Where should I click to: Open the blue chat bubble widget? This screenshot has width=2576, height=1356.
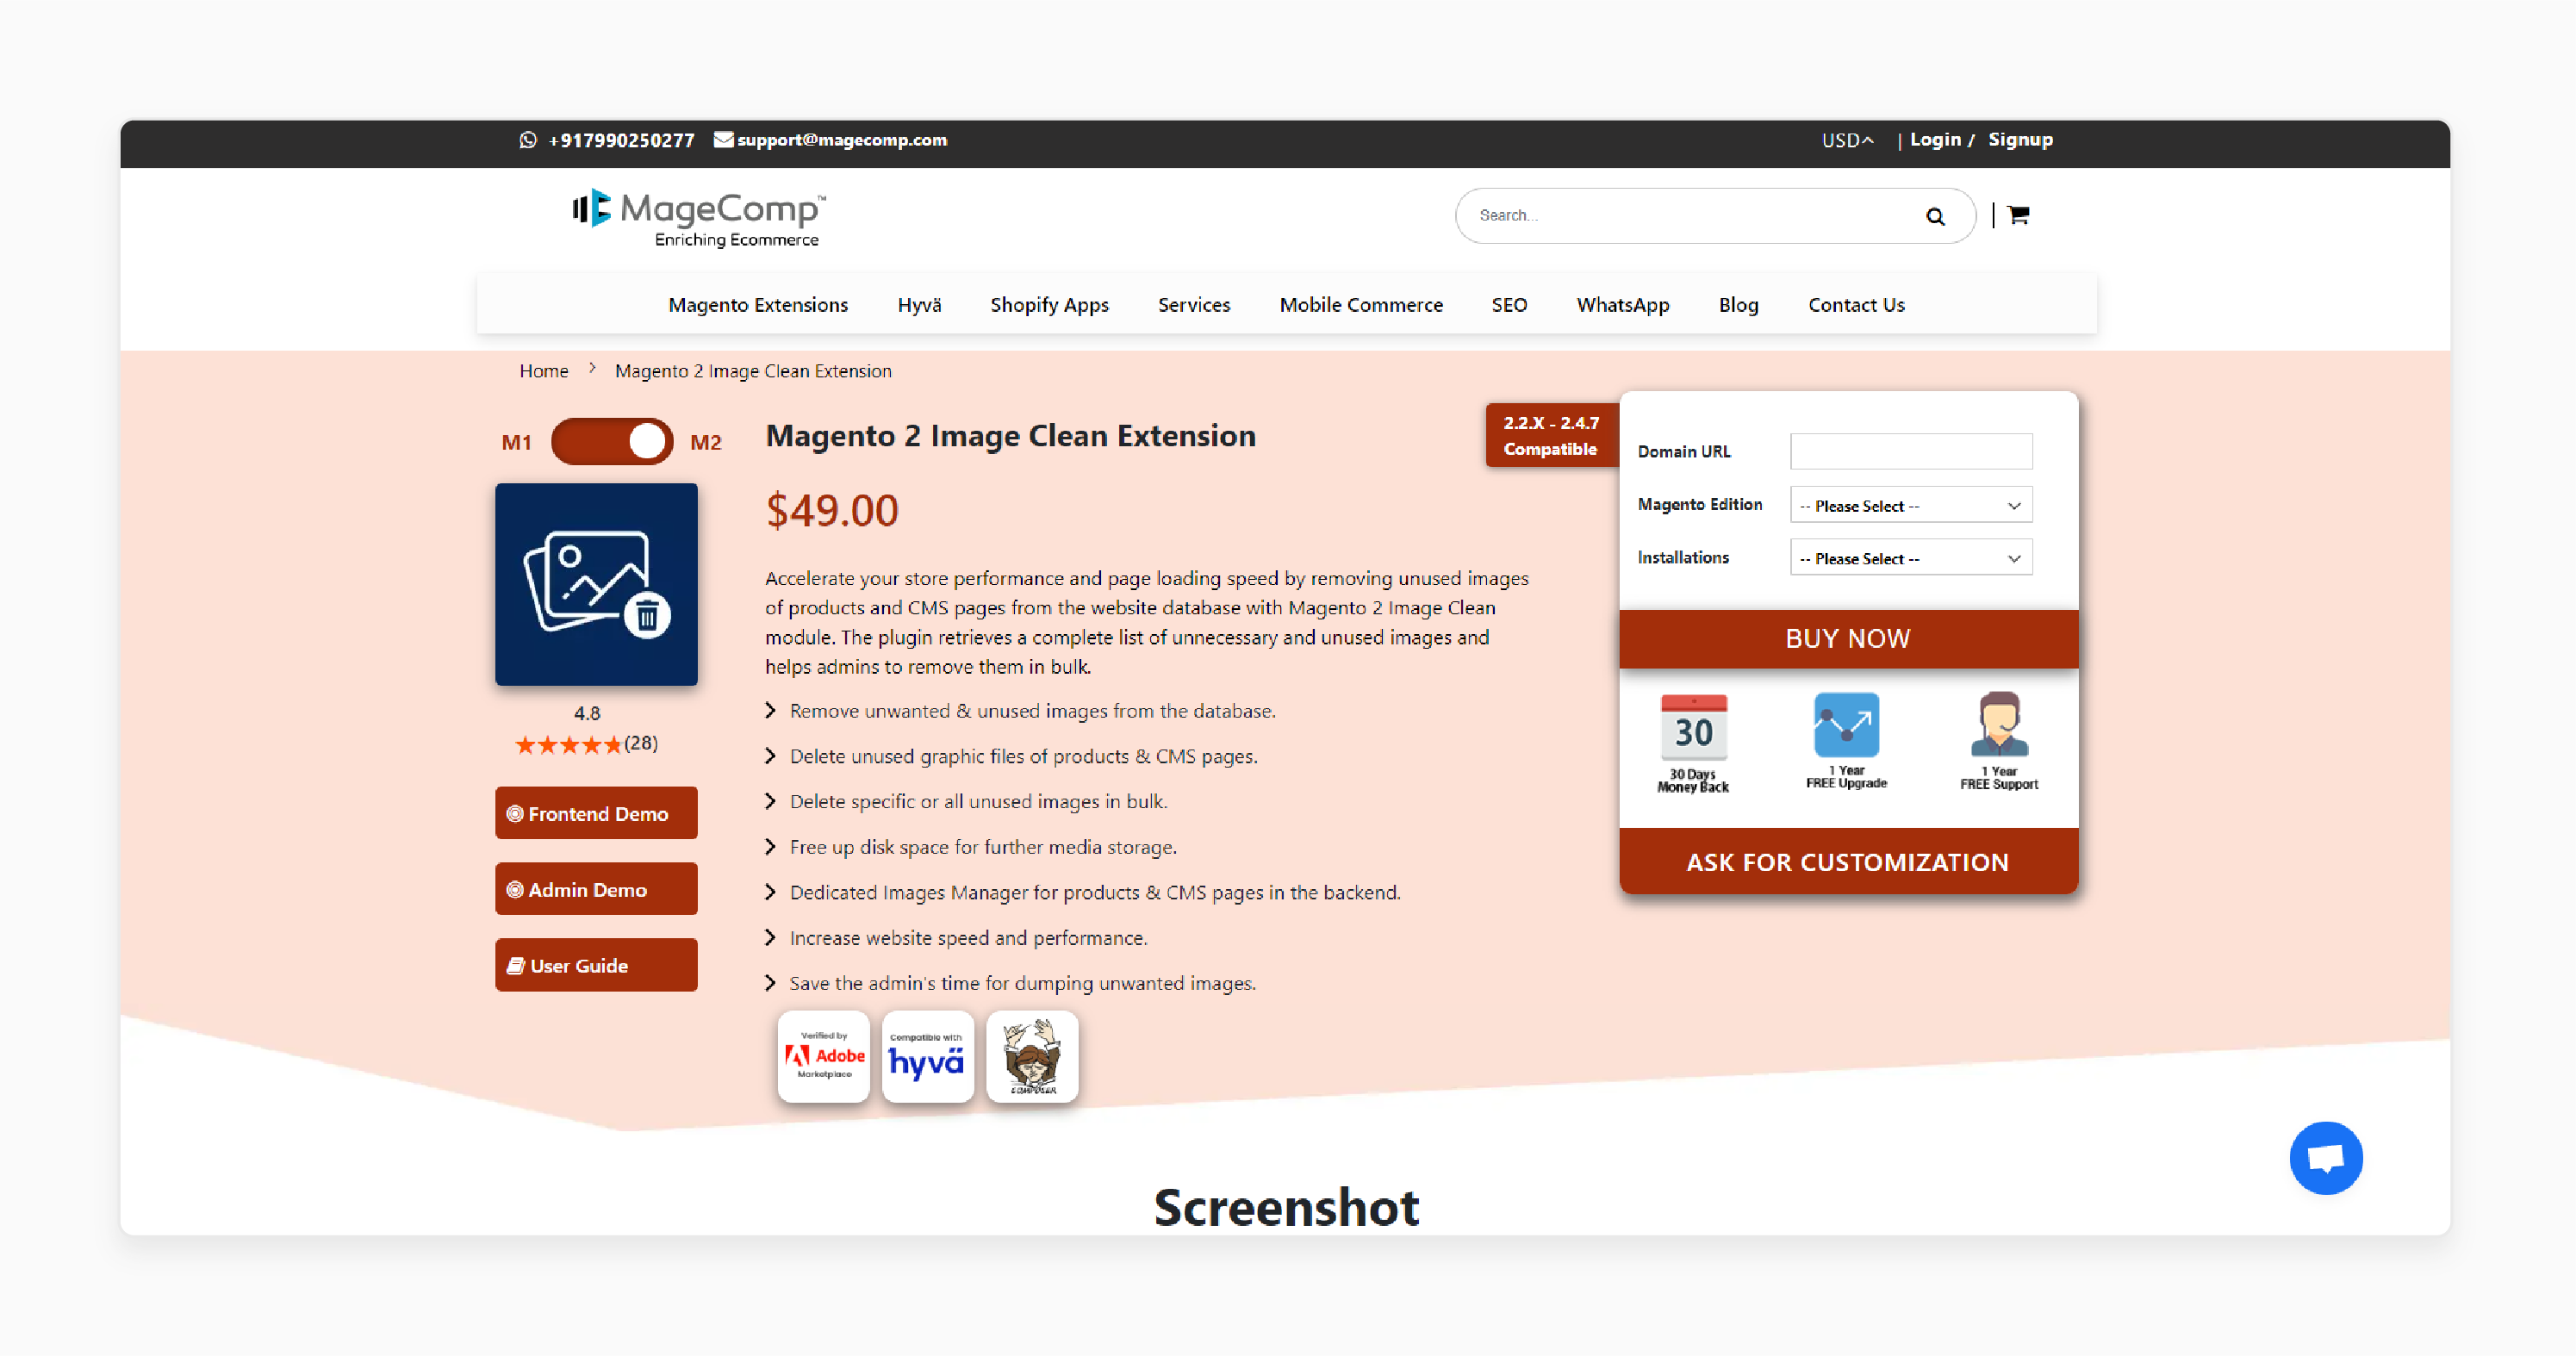(2326, 1158)
